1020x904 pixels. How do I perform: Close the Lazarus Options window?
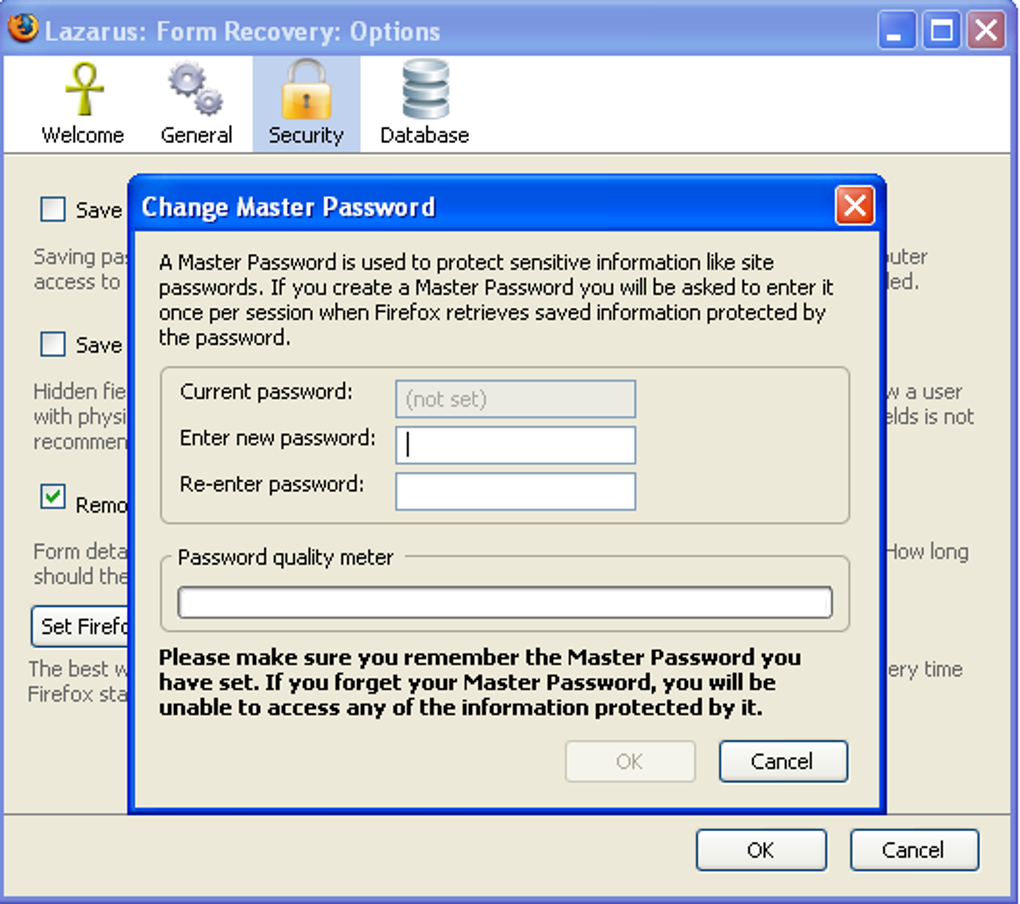click(986, 30)
